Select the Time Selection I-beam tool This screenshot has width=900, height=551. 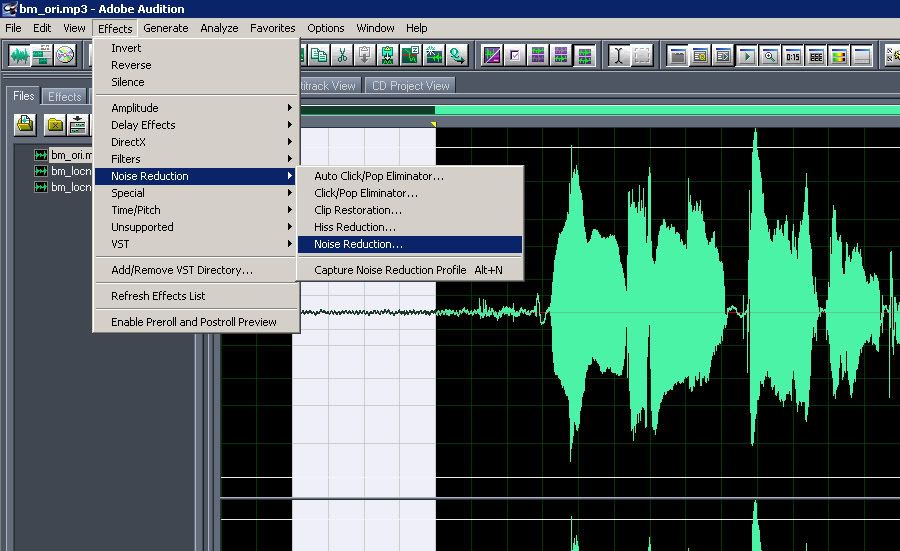[x=619, y=56]
